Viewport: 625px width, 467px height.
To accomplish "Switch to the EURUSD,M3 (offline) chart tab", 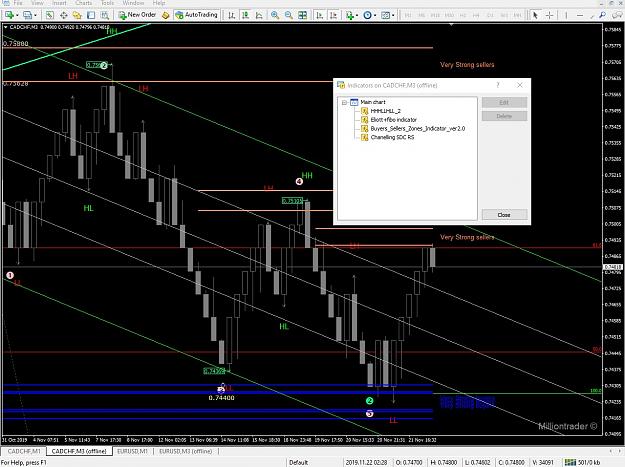I will point(186,451).
